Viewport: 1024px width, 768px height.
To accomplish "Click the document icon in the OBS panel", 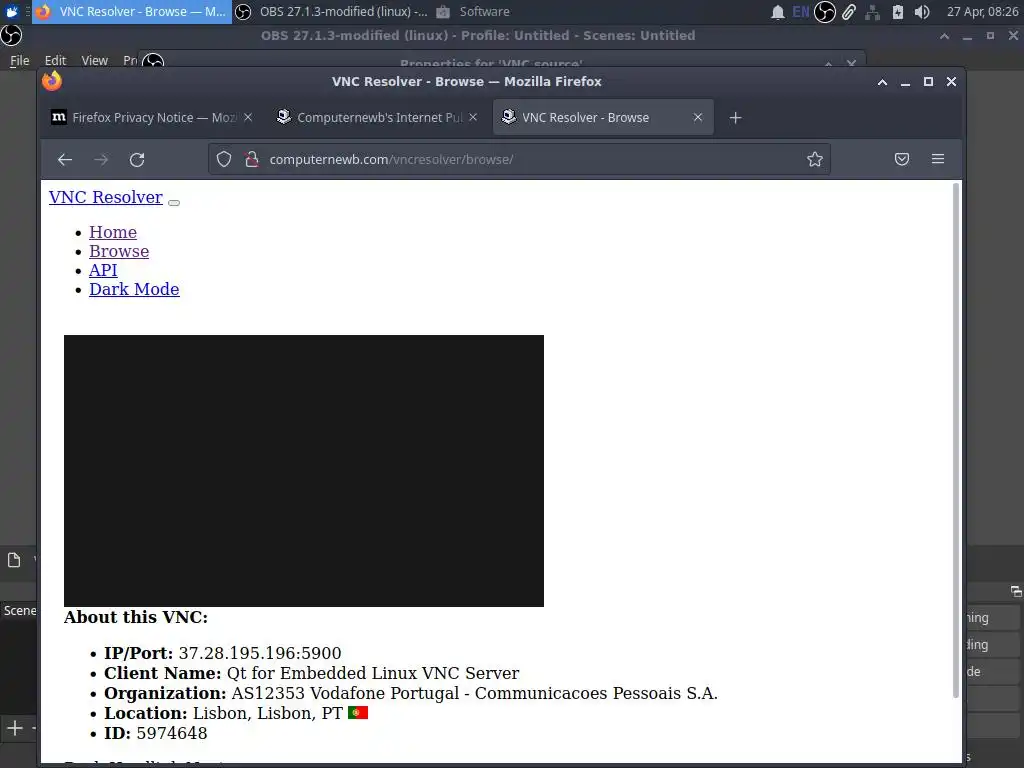I will (14, 560).
